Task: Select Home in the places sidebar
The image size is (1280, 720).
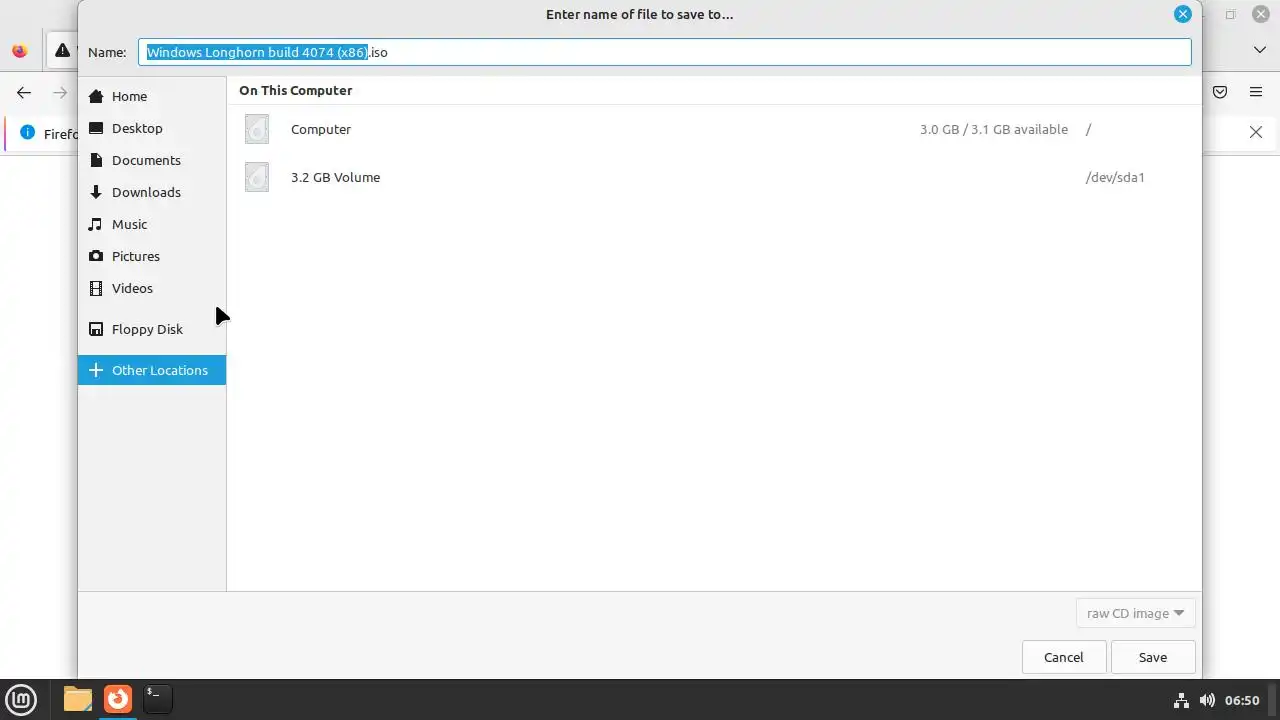Action: coord(152,96)
